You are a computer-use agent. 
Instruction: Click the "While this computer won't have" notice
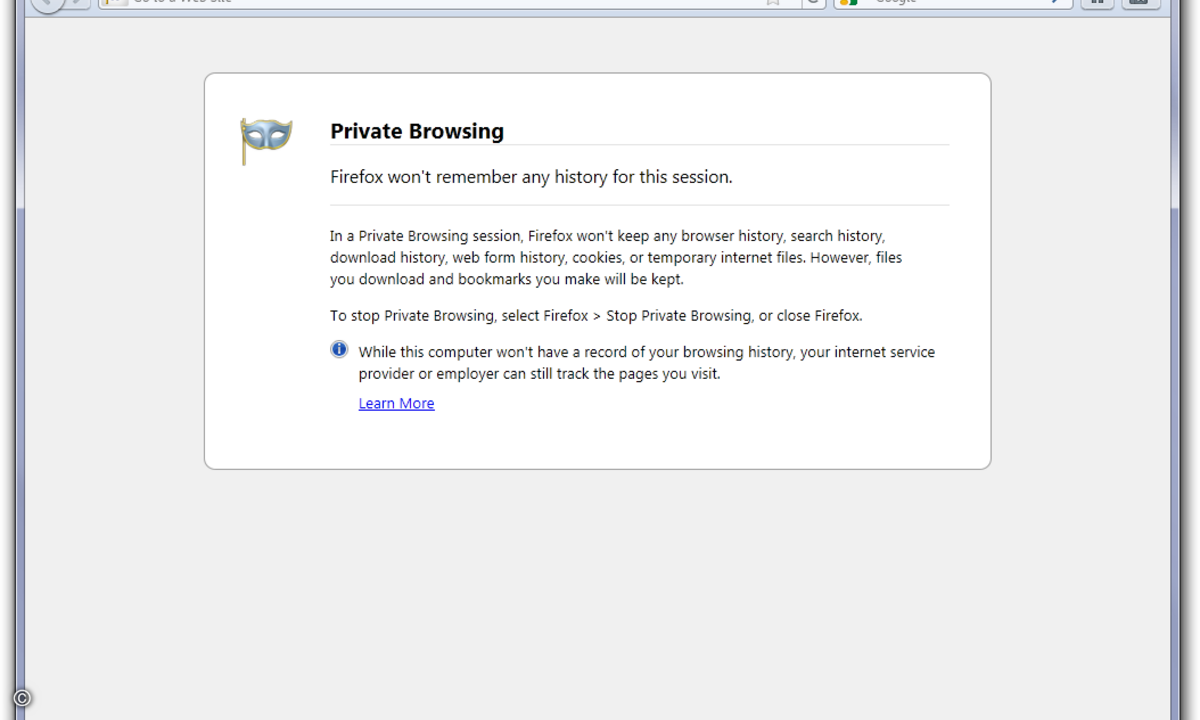pyautogui.click(x=647, y=363)
